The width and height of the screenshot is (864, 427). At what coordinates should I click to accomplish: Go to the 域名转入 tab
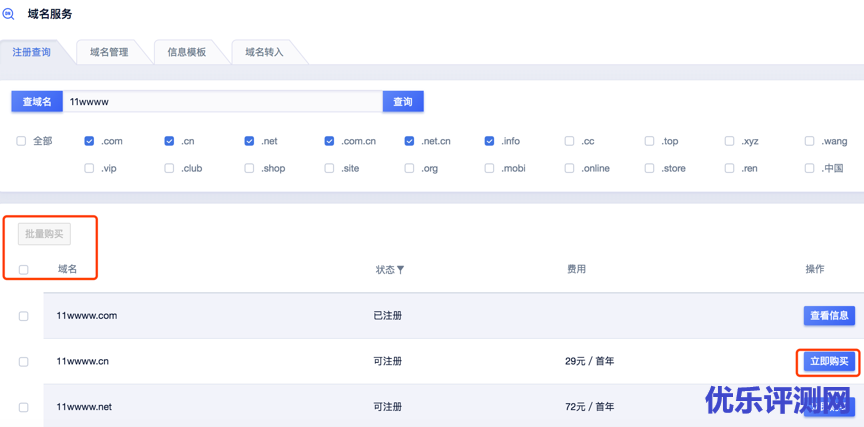coord(265,52)
